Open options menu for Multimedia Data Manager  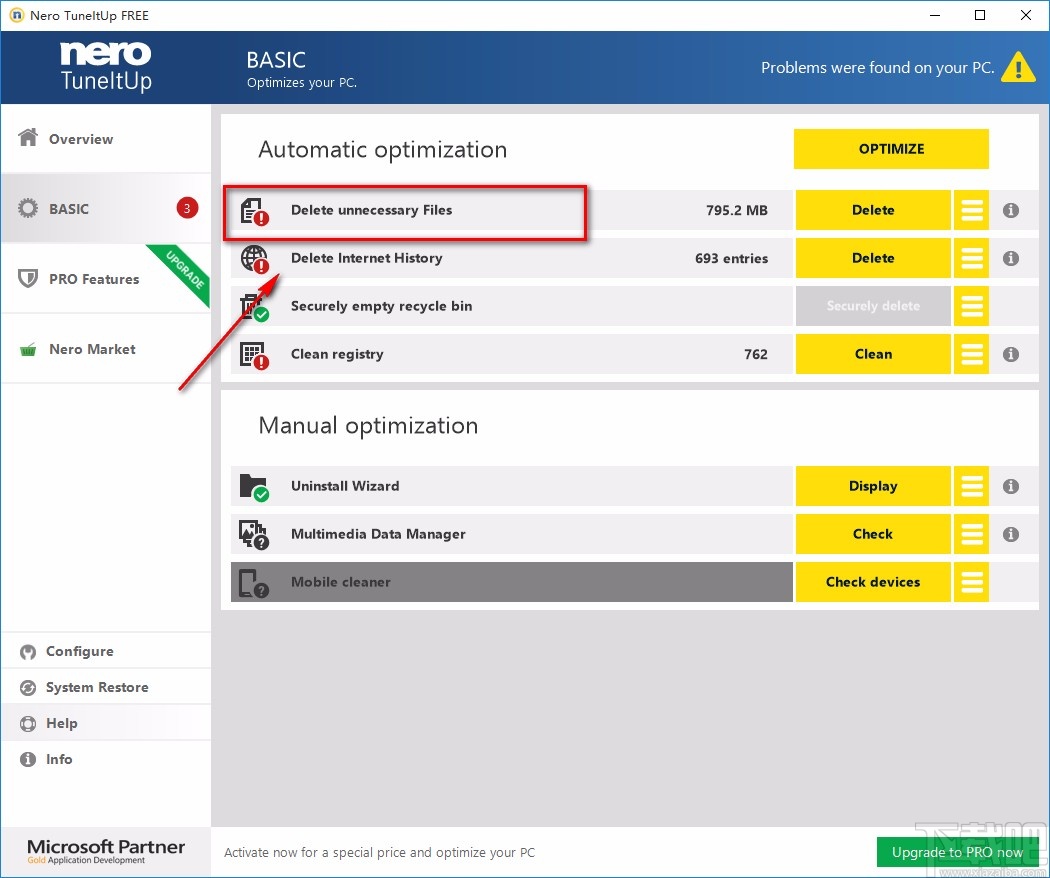[972, 534]
